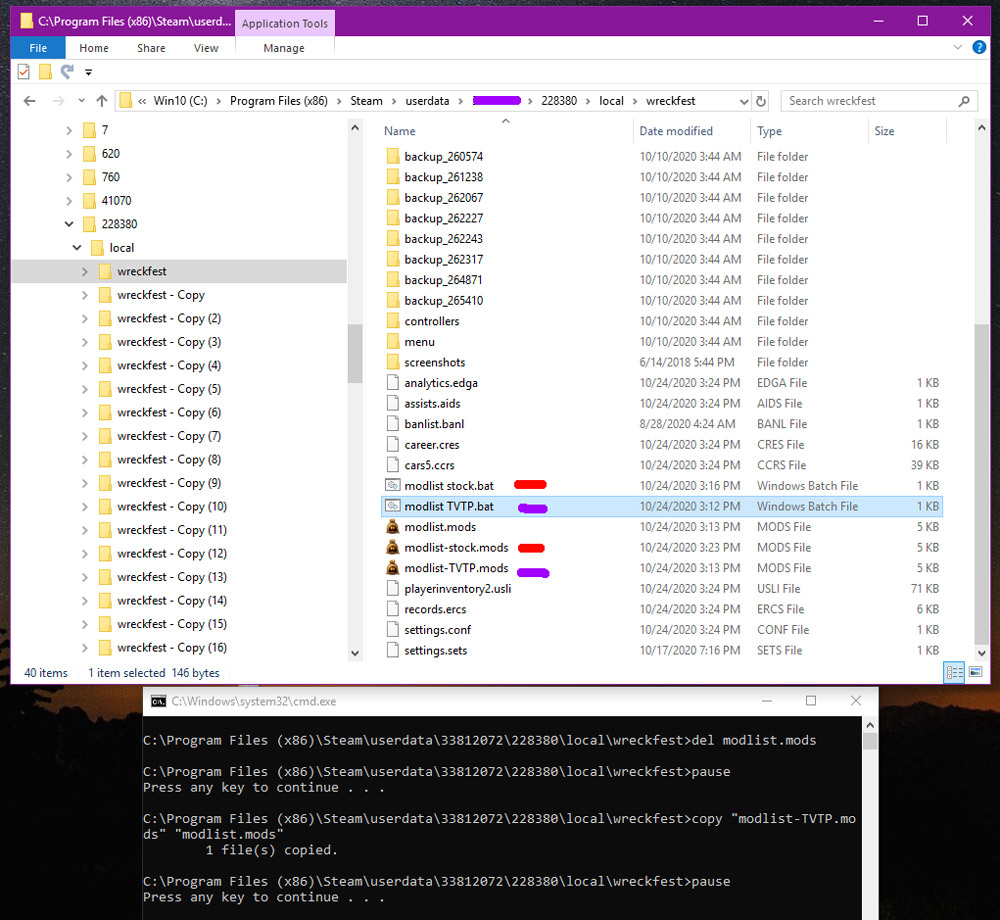Refresh the wreckfest folder view
Image resolution: width=1000 pixels, height=920 pixels.
click(x=761, y=101)
